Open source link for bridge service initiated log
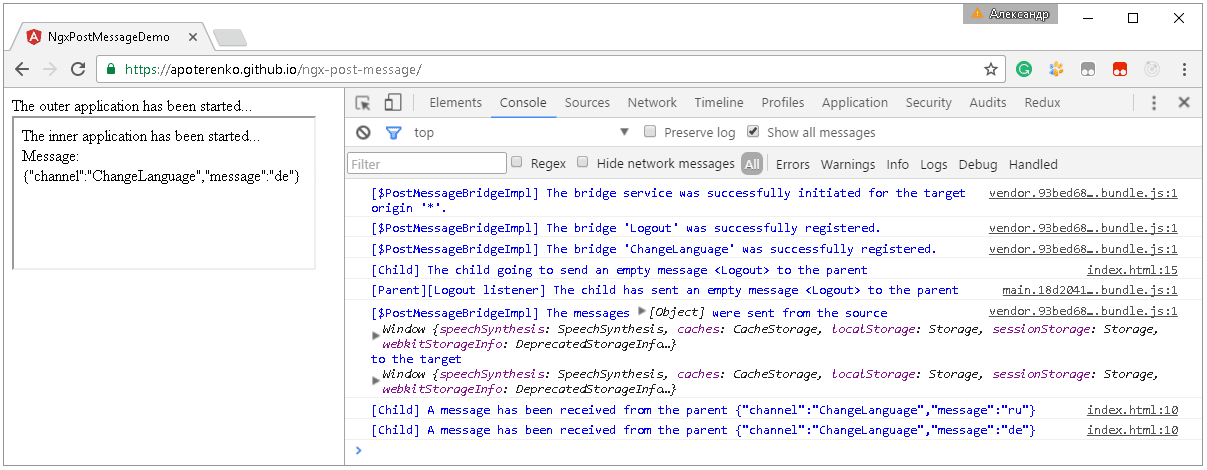Viewport: 1207px width, 470px height. [x=1083, y=194]
